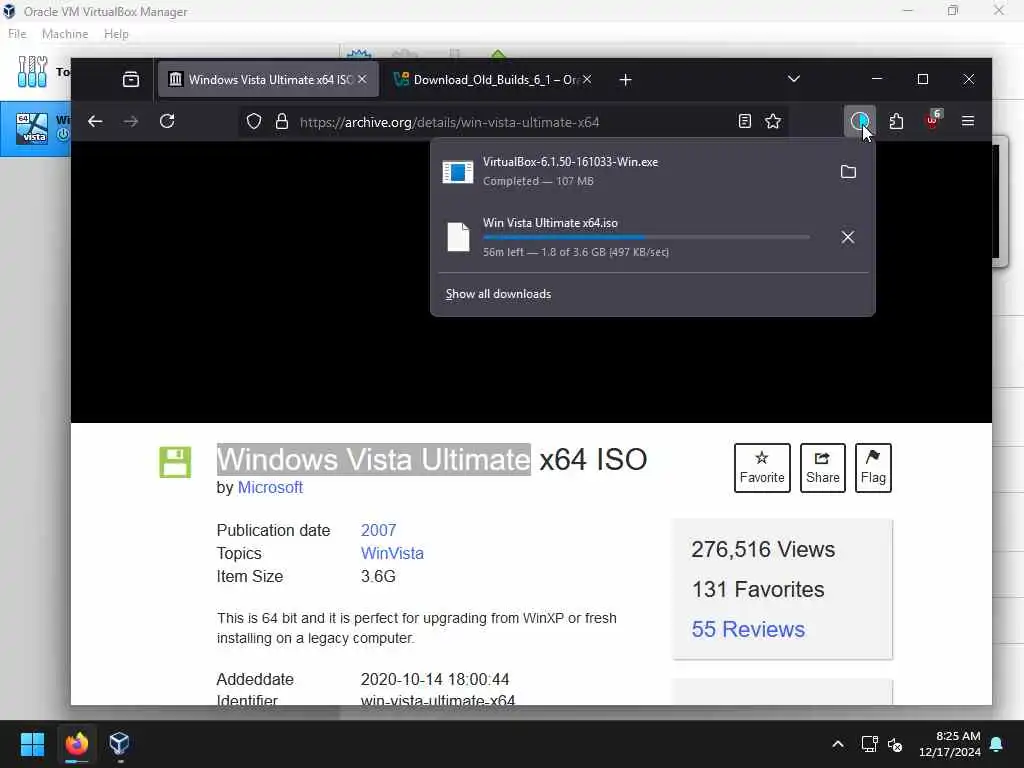1024x768 pixels.
Task: Click Win Vista Ultimate x64.iso filename
Action: pyautogui.click(x=550, y=223)
